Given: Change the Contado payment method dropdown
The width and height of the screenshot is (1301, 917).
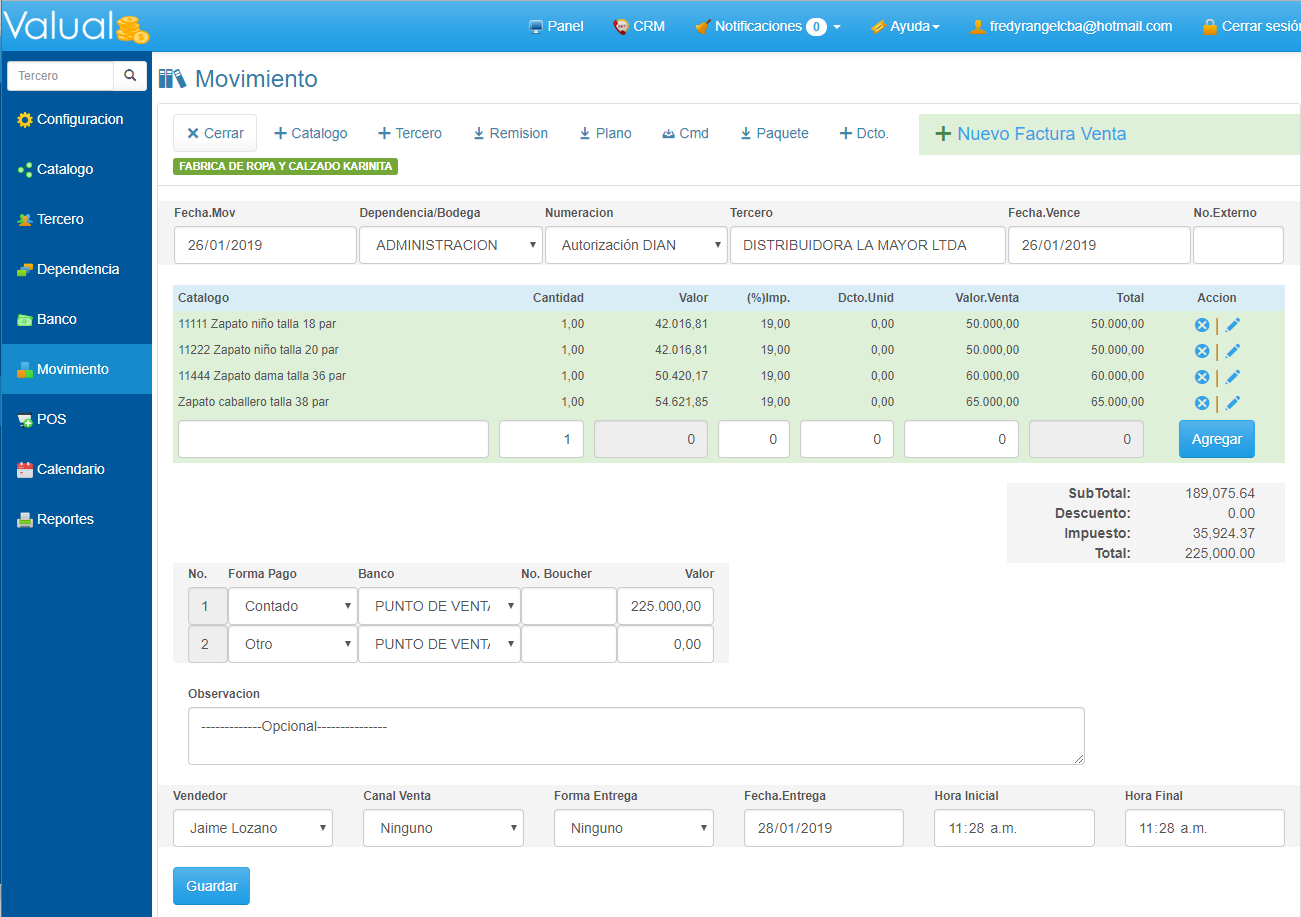Looking at the screenshot, I should [292, 606].
